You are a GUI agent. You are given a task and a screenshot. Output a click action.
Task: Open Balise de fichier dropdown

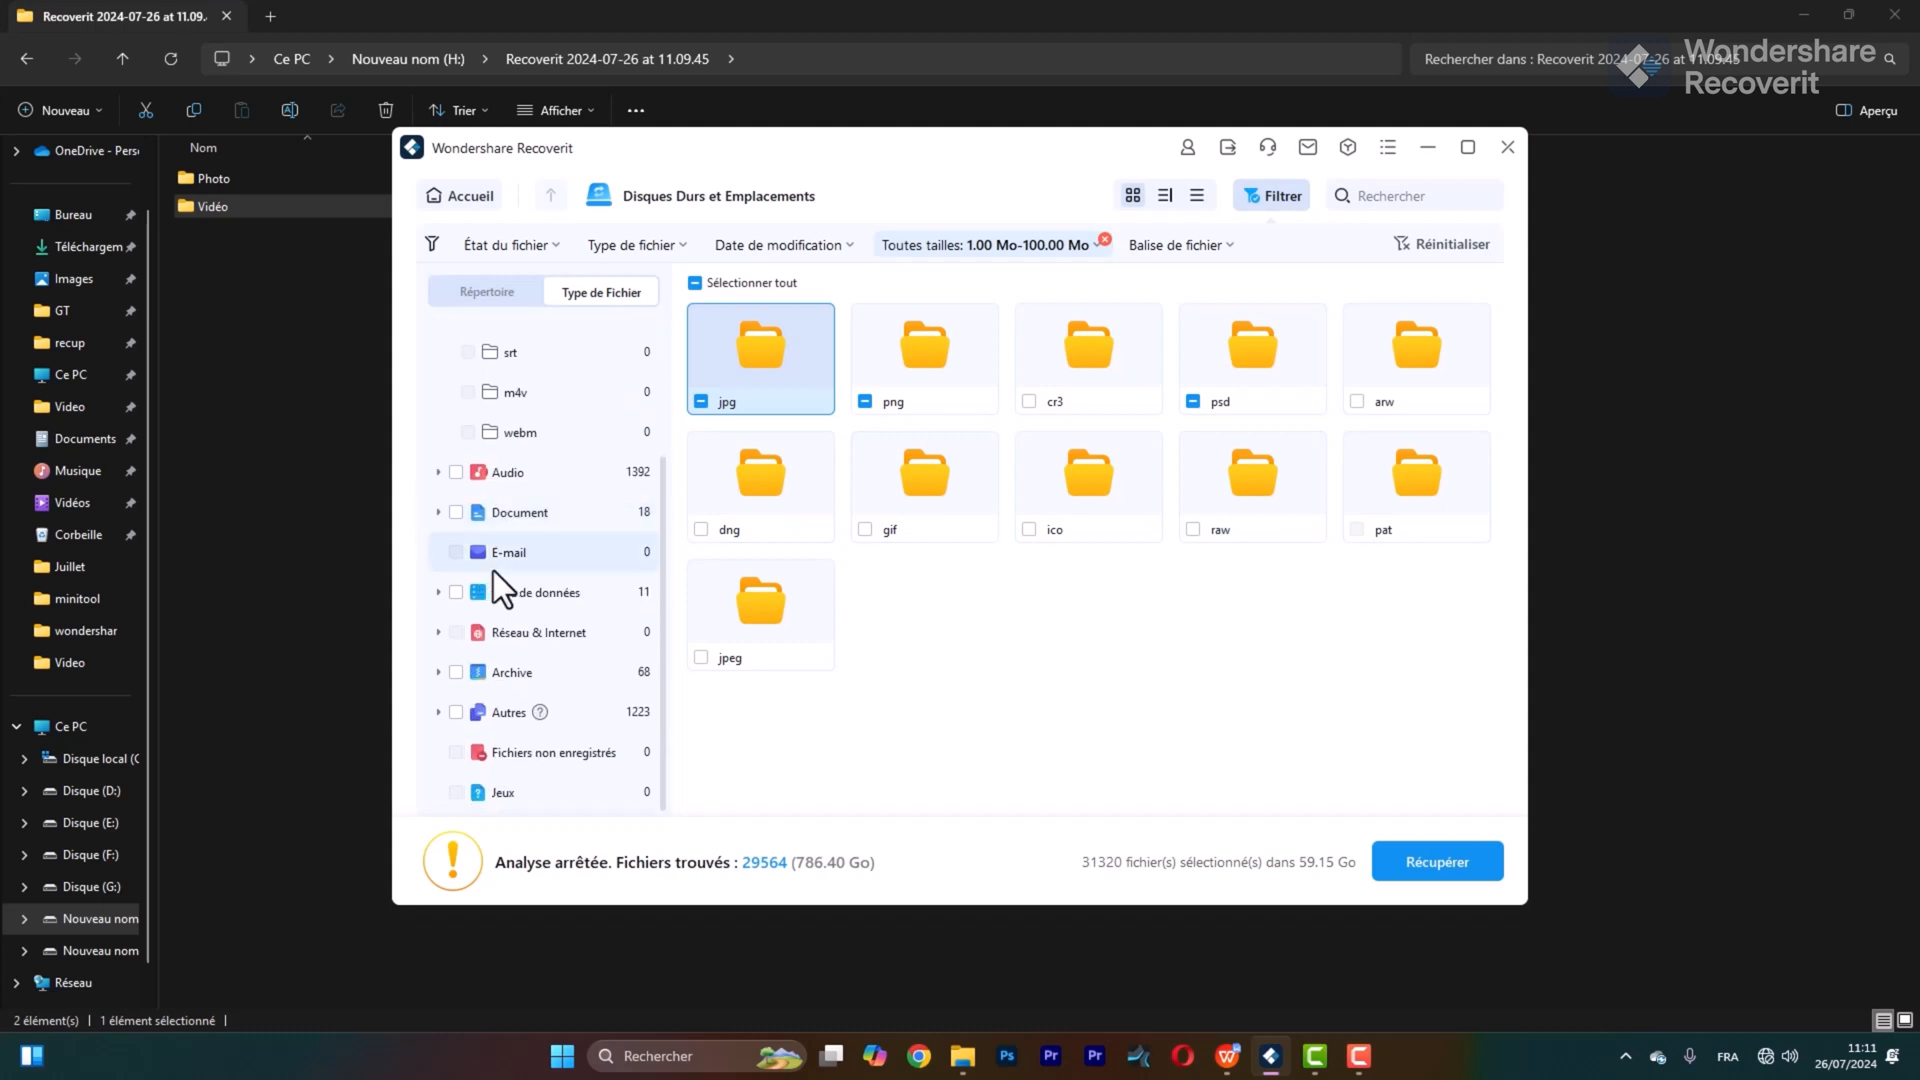[1181, 245]
